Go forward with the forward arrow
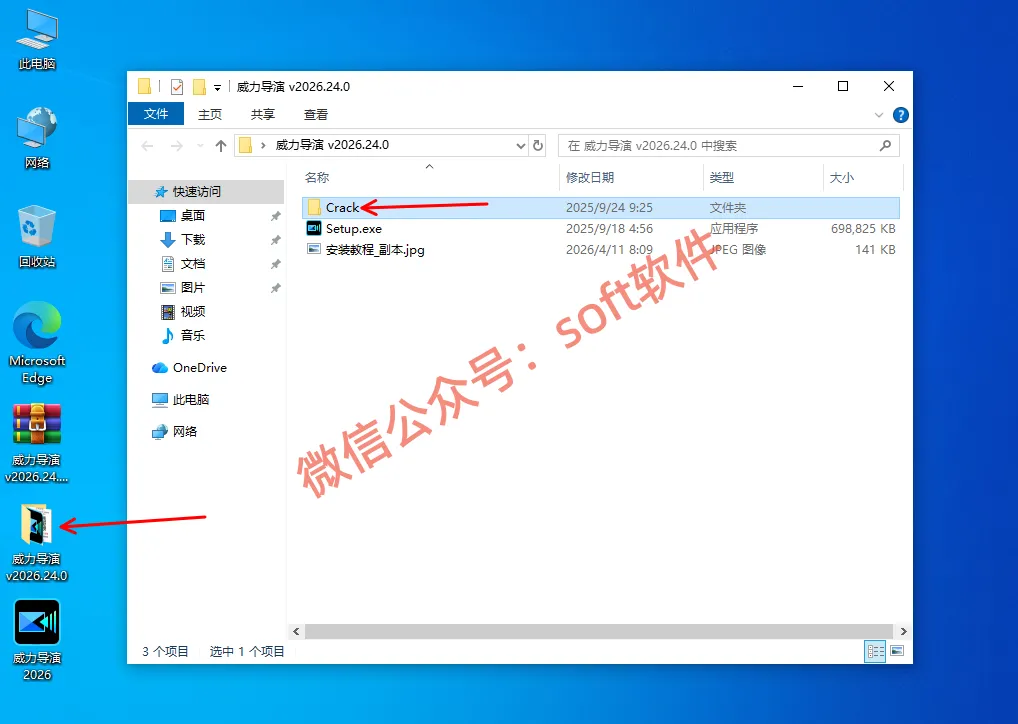 click(176, 145)
